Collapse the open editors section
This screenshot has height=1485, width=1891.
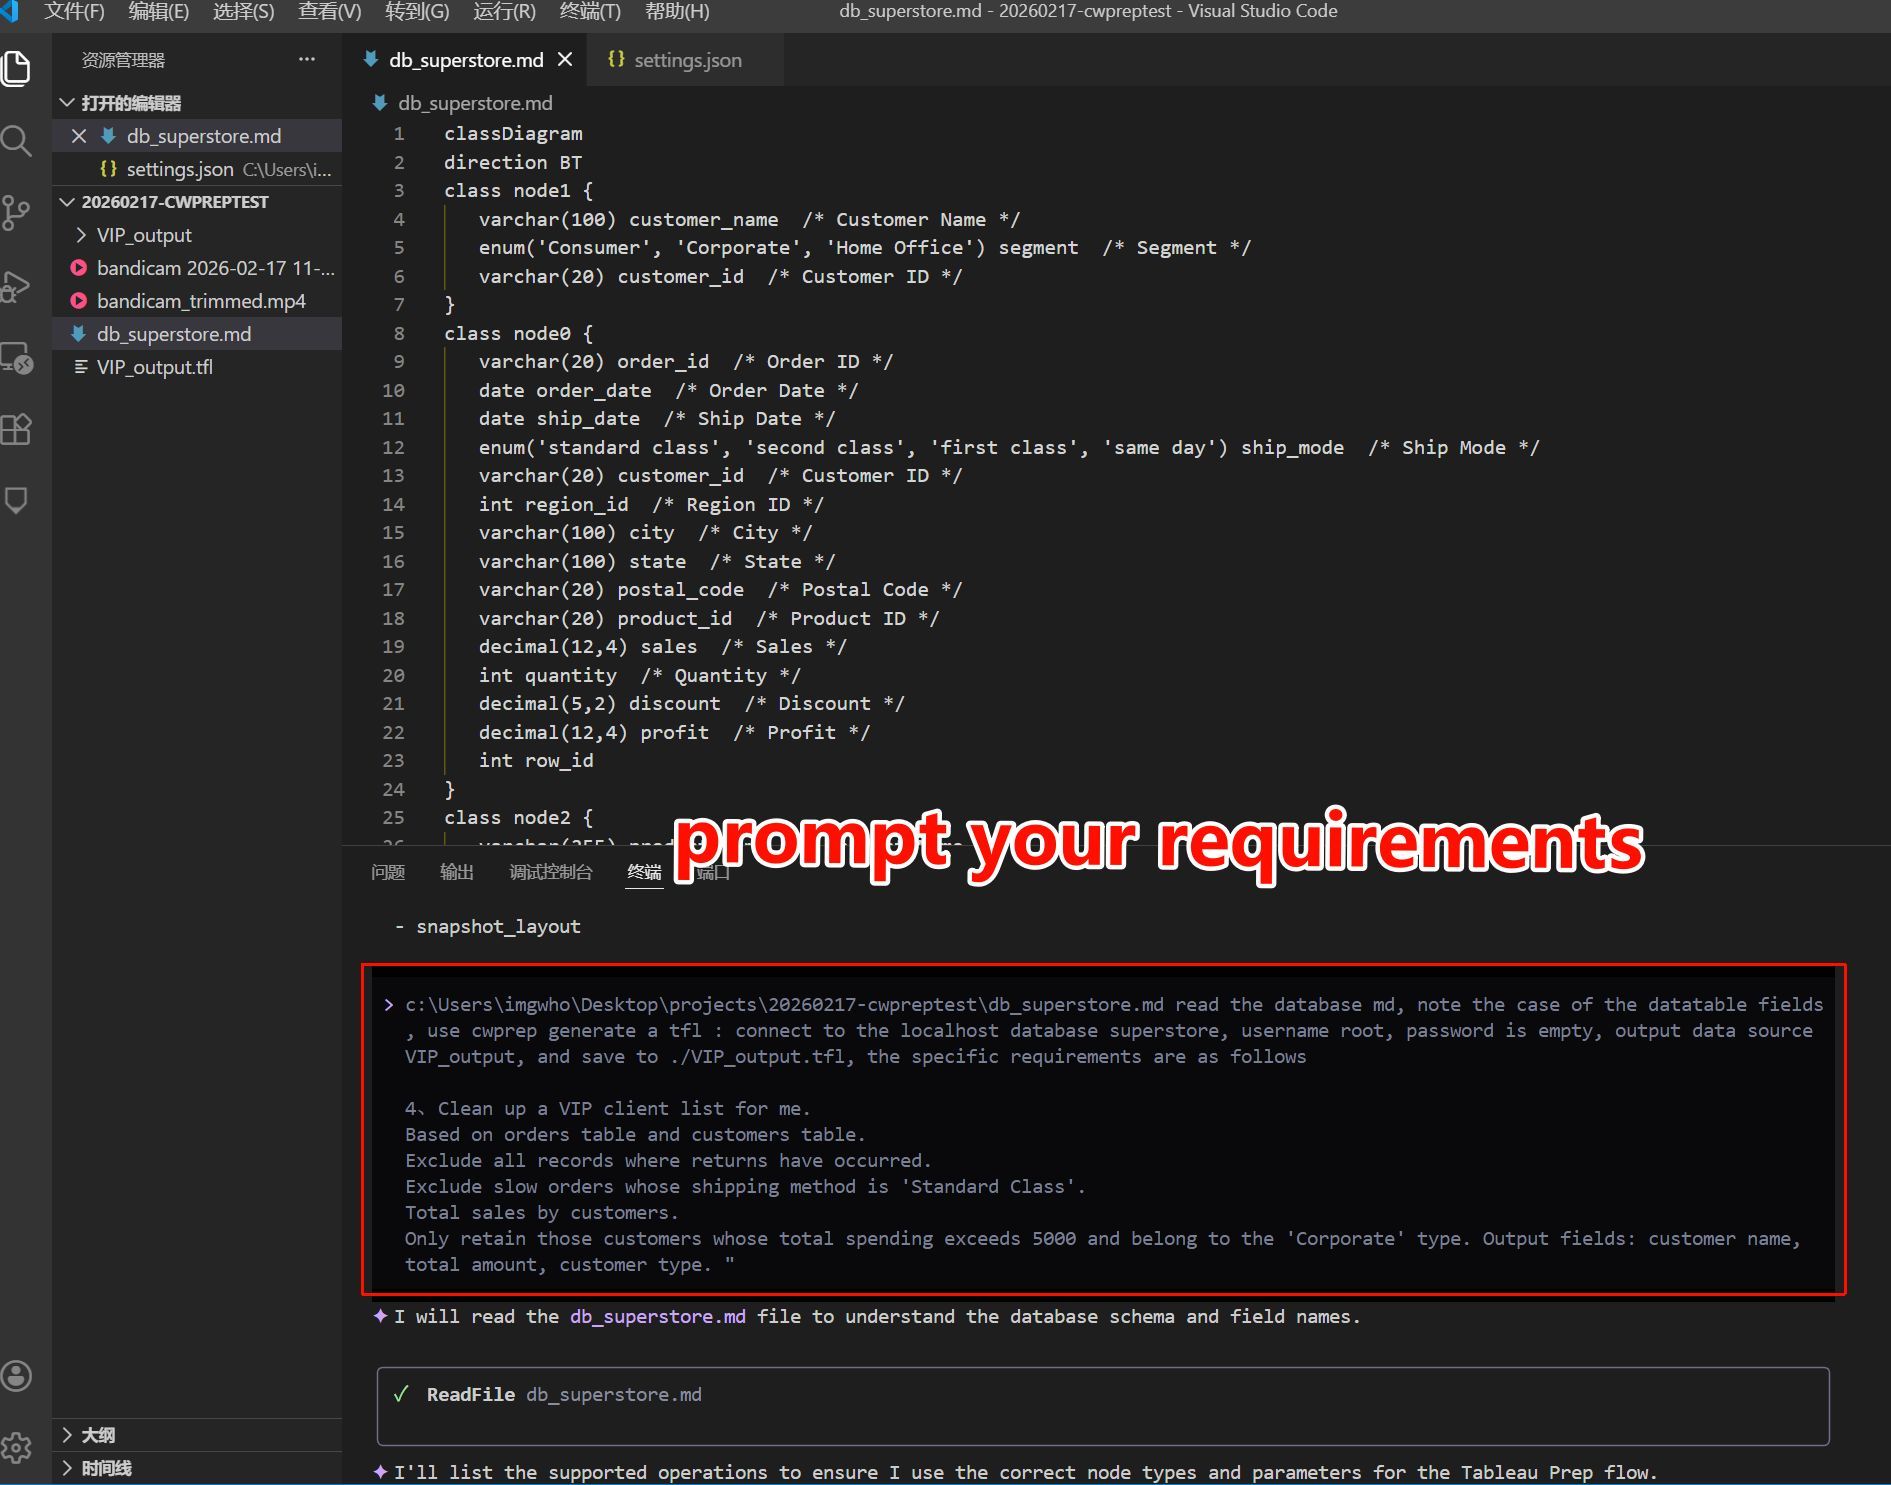coord(67,103)
